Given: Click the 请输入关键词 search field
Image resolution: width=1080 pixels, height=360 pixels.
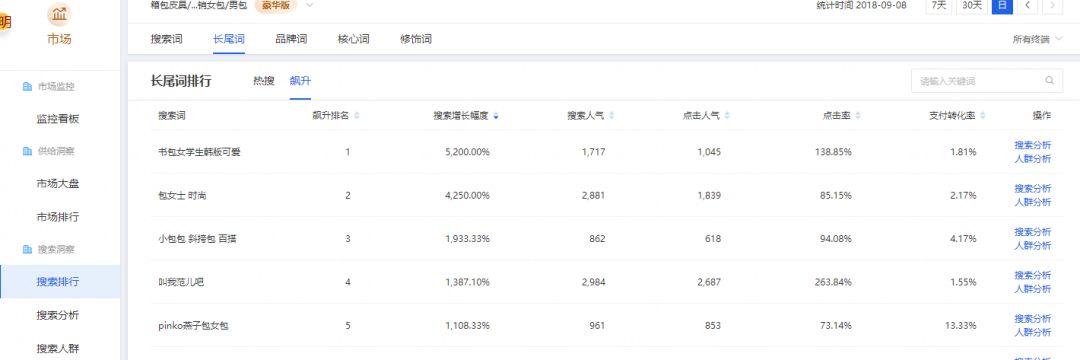Looking at the screenshot, I should point(986,81).
